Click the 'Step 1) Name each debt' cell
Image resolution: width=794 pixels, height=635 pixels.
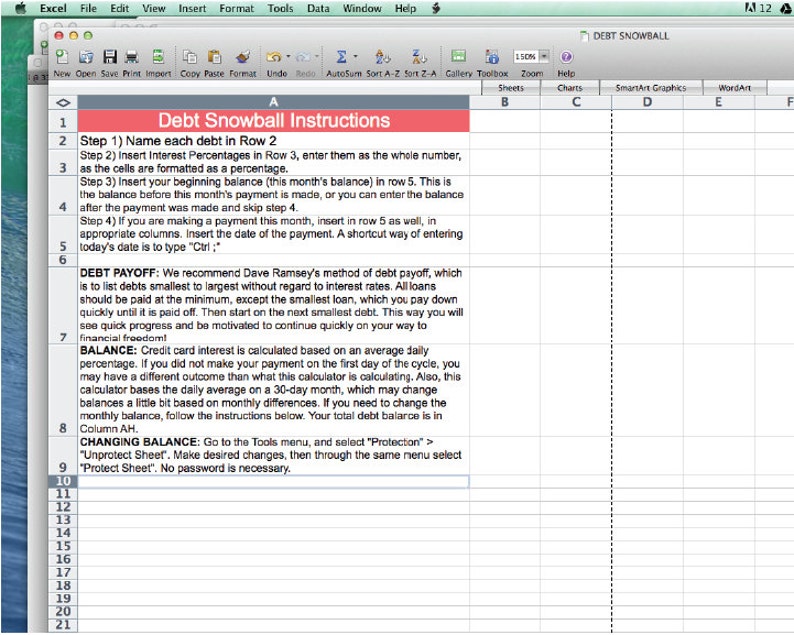coord(273,141)
